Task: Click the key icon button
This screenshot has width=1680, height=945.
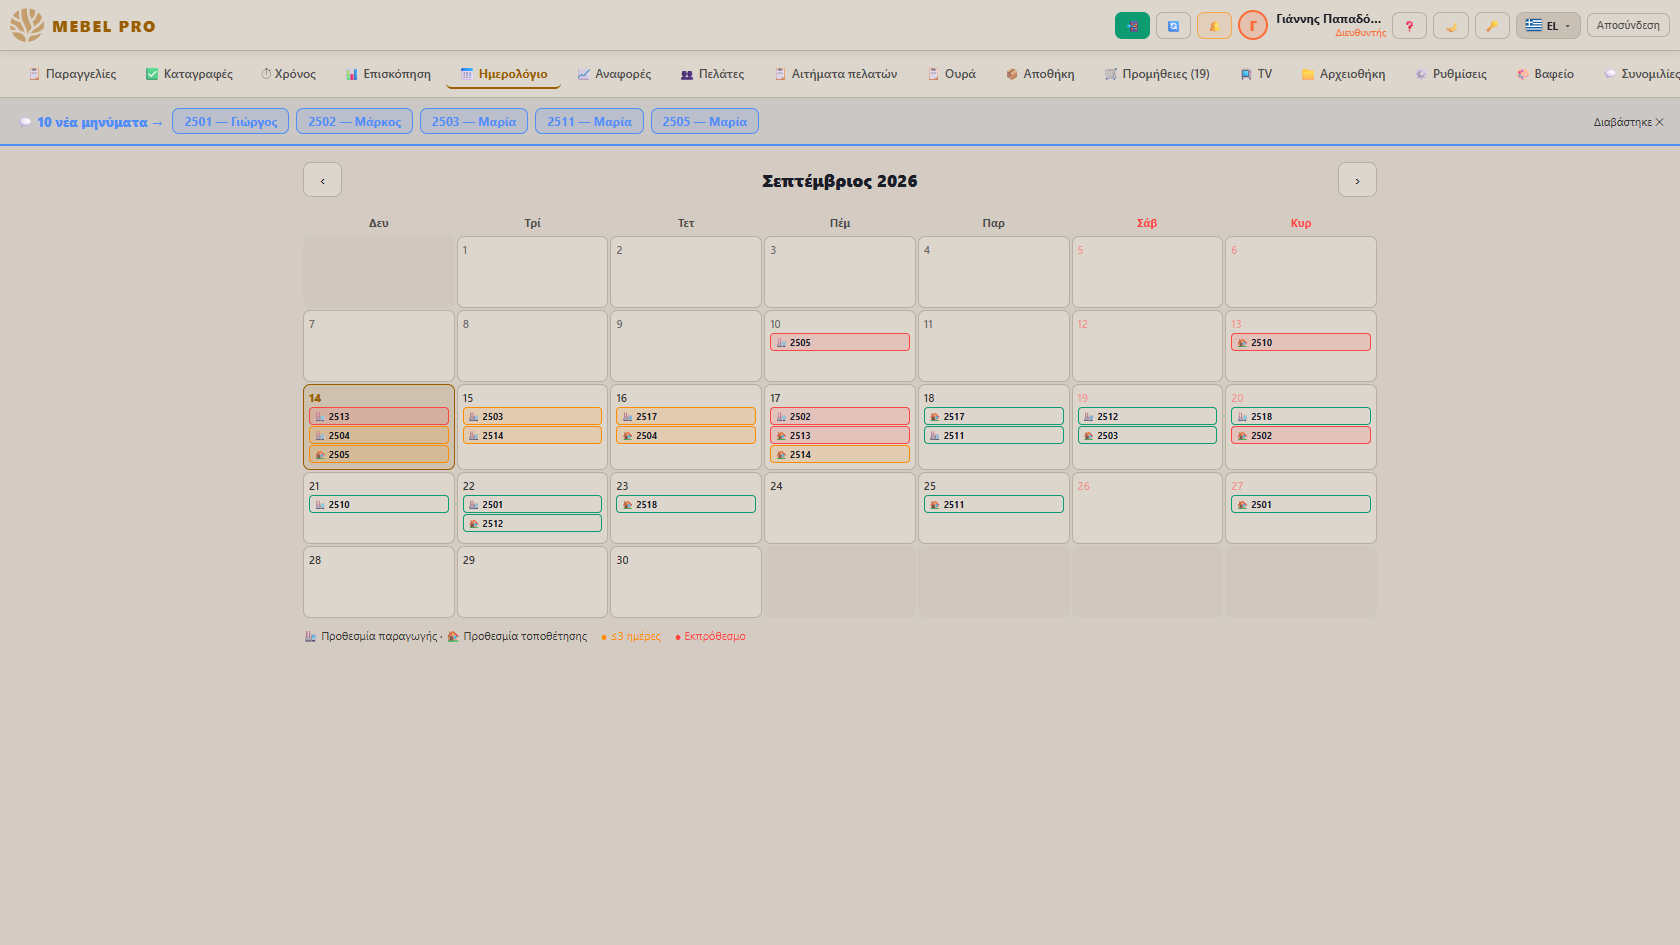Action: (1492, 26)
